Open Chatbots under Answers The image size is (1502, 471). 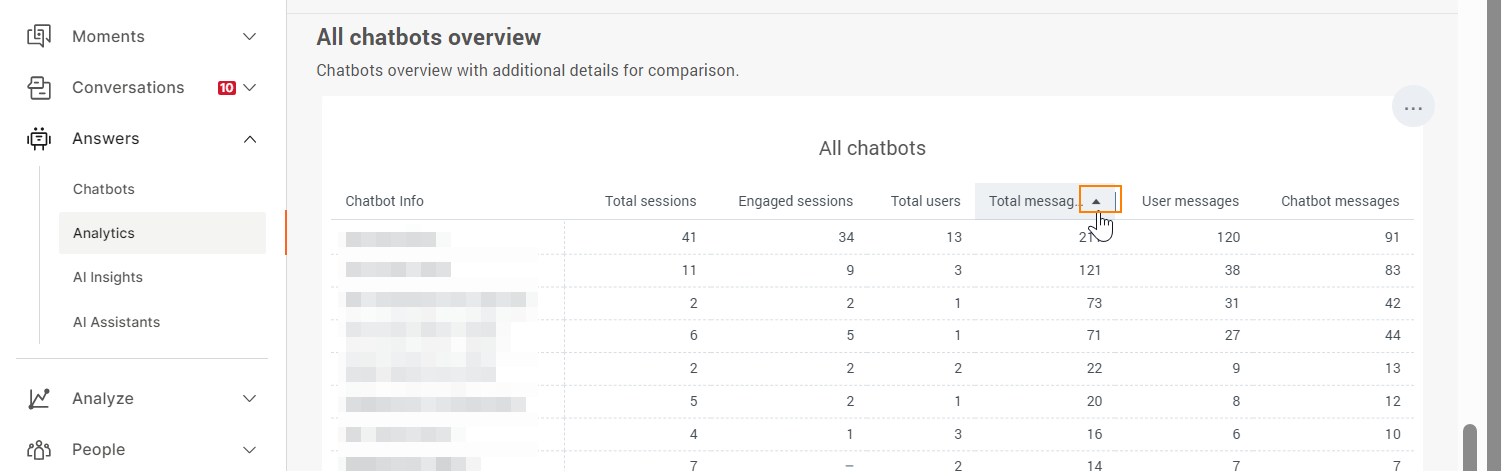click(x=104, y=189)
